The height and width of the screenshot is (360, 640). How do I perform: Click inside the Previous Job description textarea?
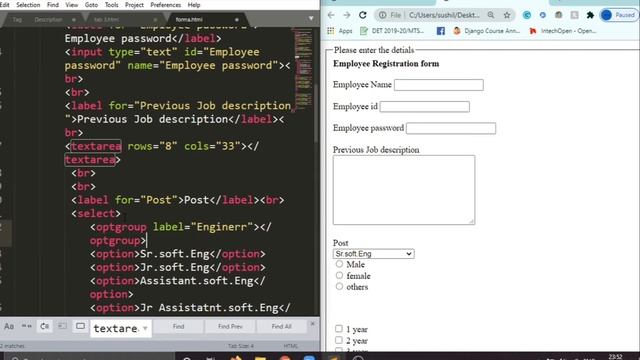tap(404, 190)
